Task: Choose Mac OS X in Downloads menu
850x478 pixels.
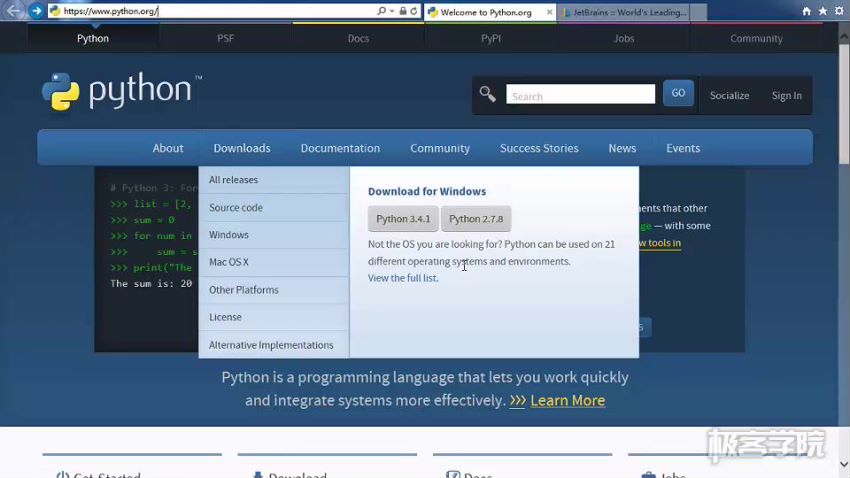Action: [274, 262]
